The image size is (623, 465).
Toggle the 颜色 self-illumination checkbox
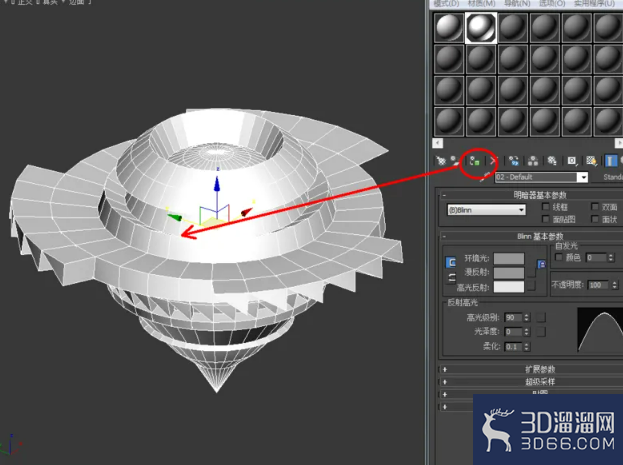point(559,257)
